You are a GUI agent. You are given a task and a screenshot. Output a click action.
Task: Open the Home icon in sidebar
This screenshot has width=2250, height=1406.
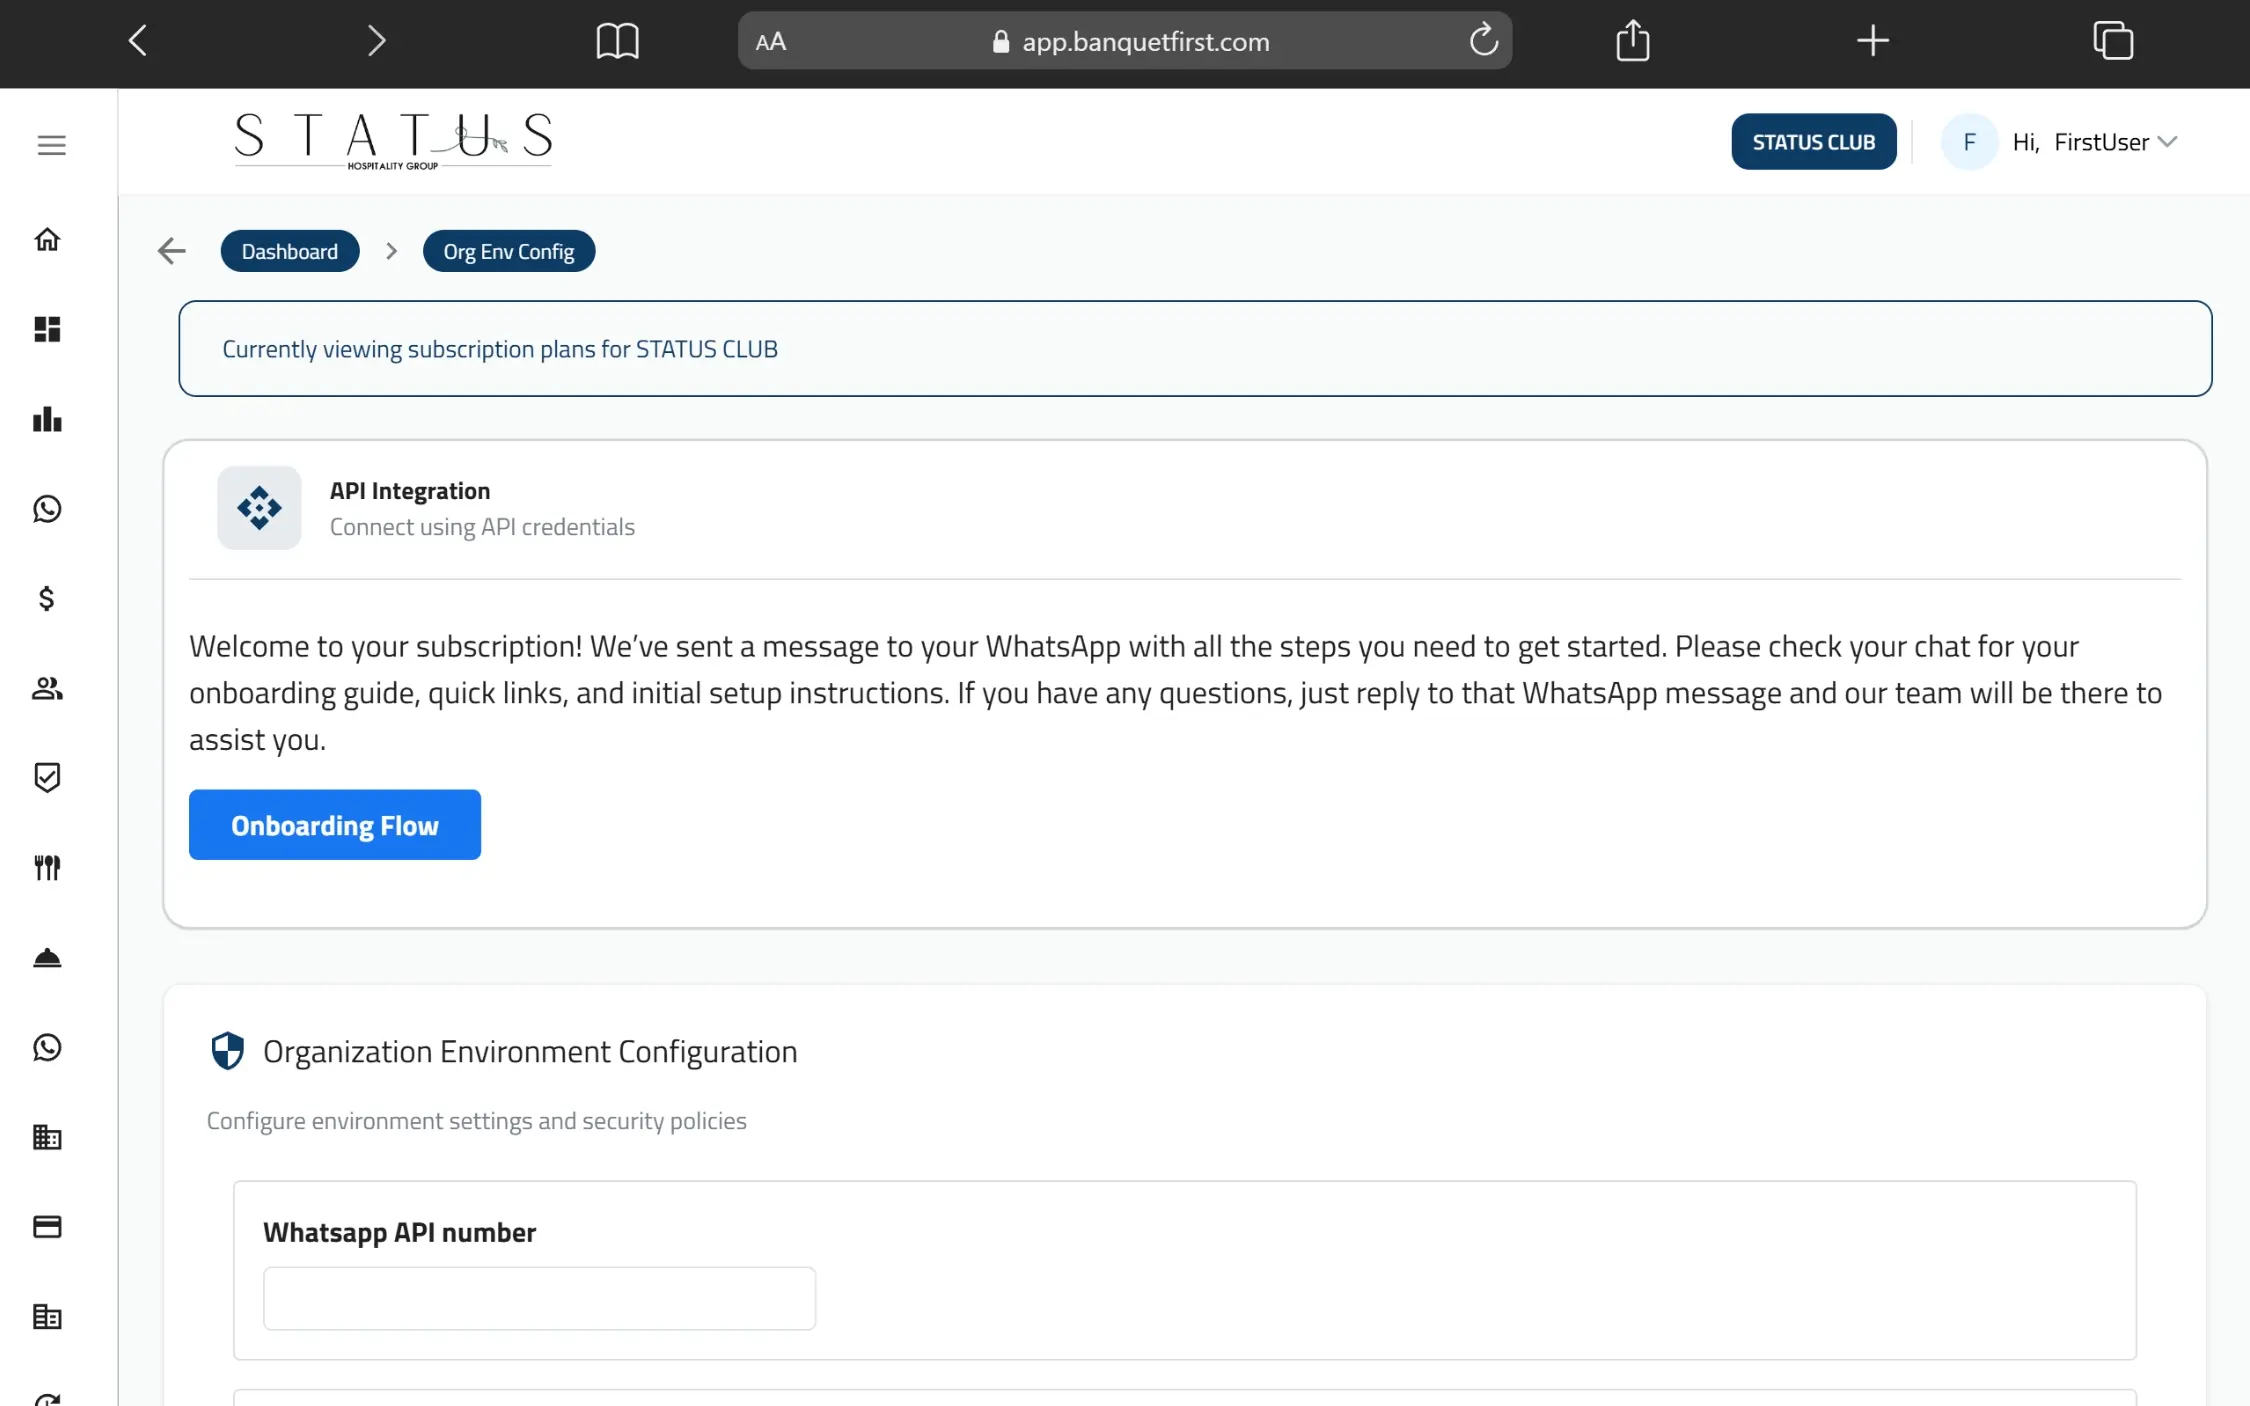point(47,239)
